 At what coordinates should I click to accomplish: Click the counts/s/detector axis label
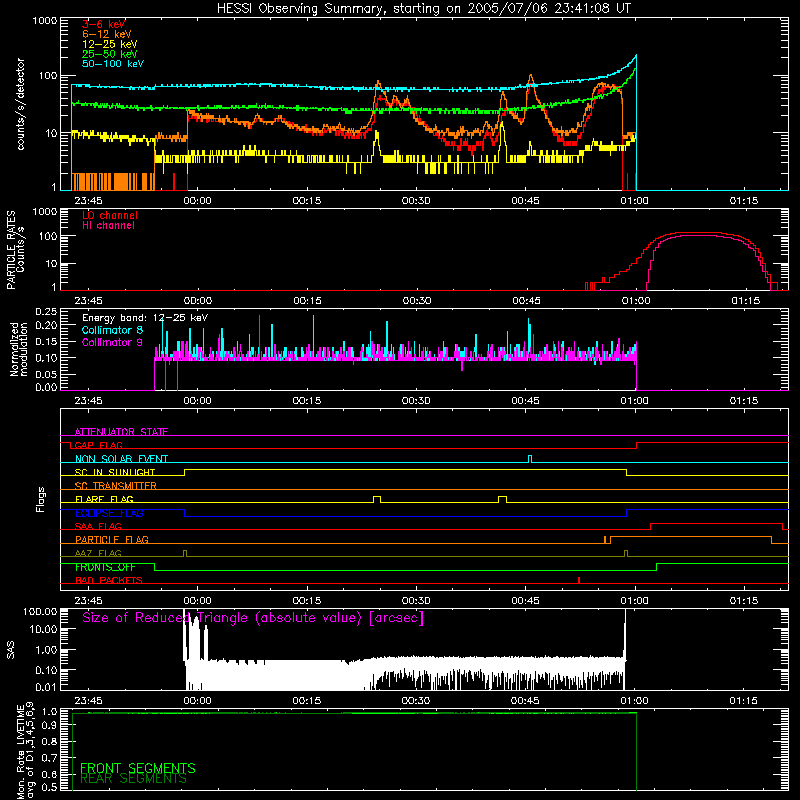coord(21,104)
